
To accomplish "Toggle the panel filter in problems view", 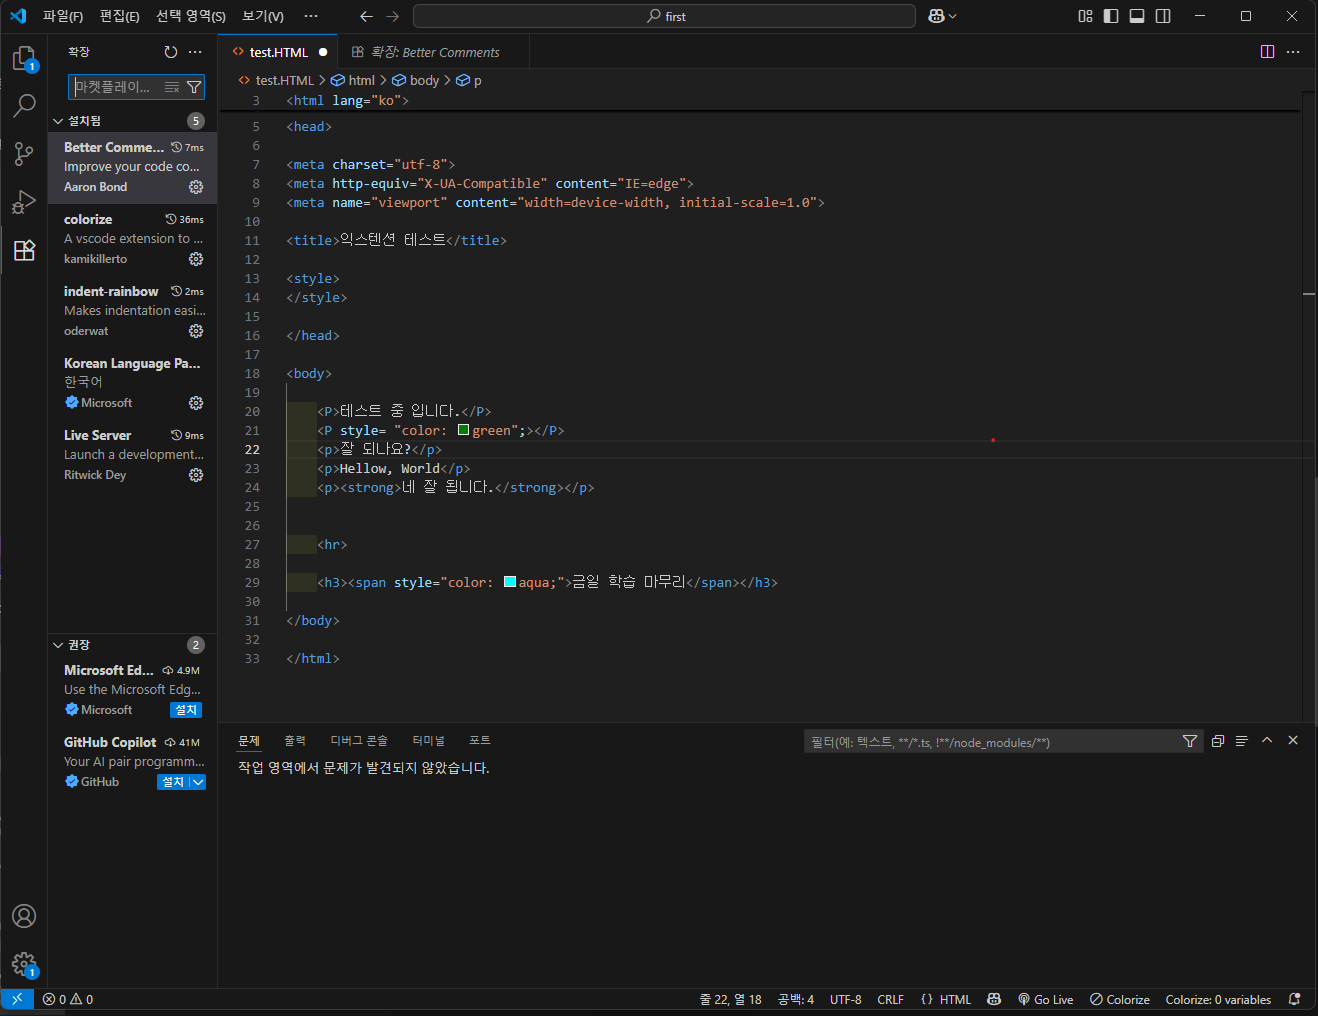I will [1190, 741].
